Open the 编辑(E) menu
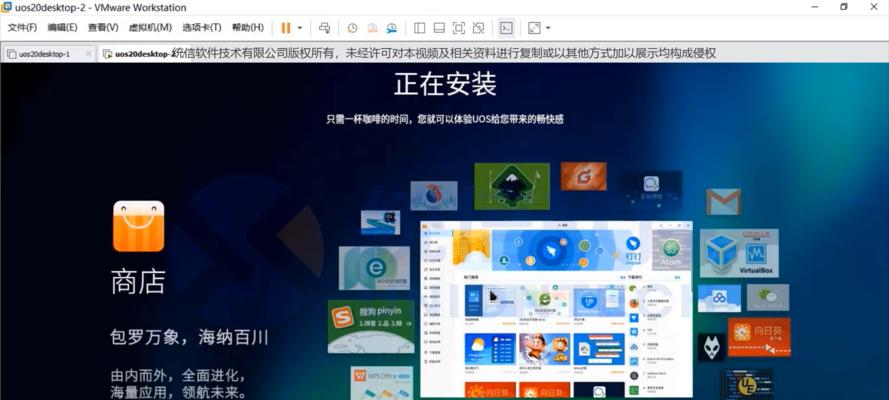The height and width of the screenshot is (400, 889). [x=62, y=27]
